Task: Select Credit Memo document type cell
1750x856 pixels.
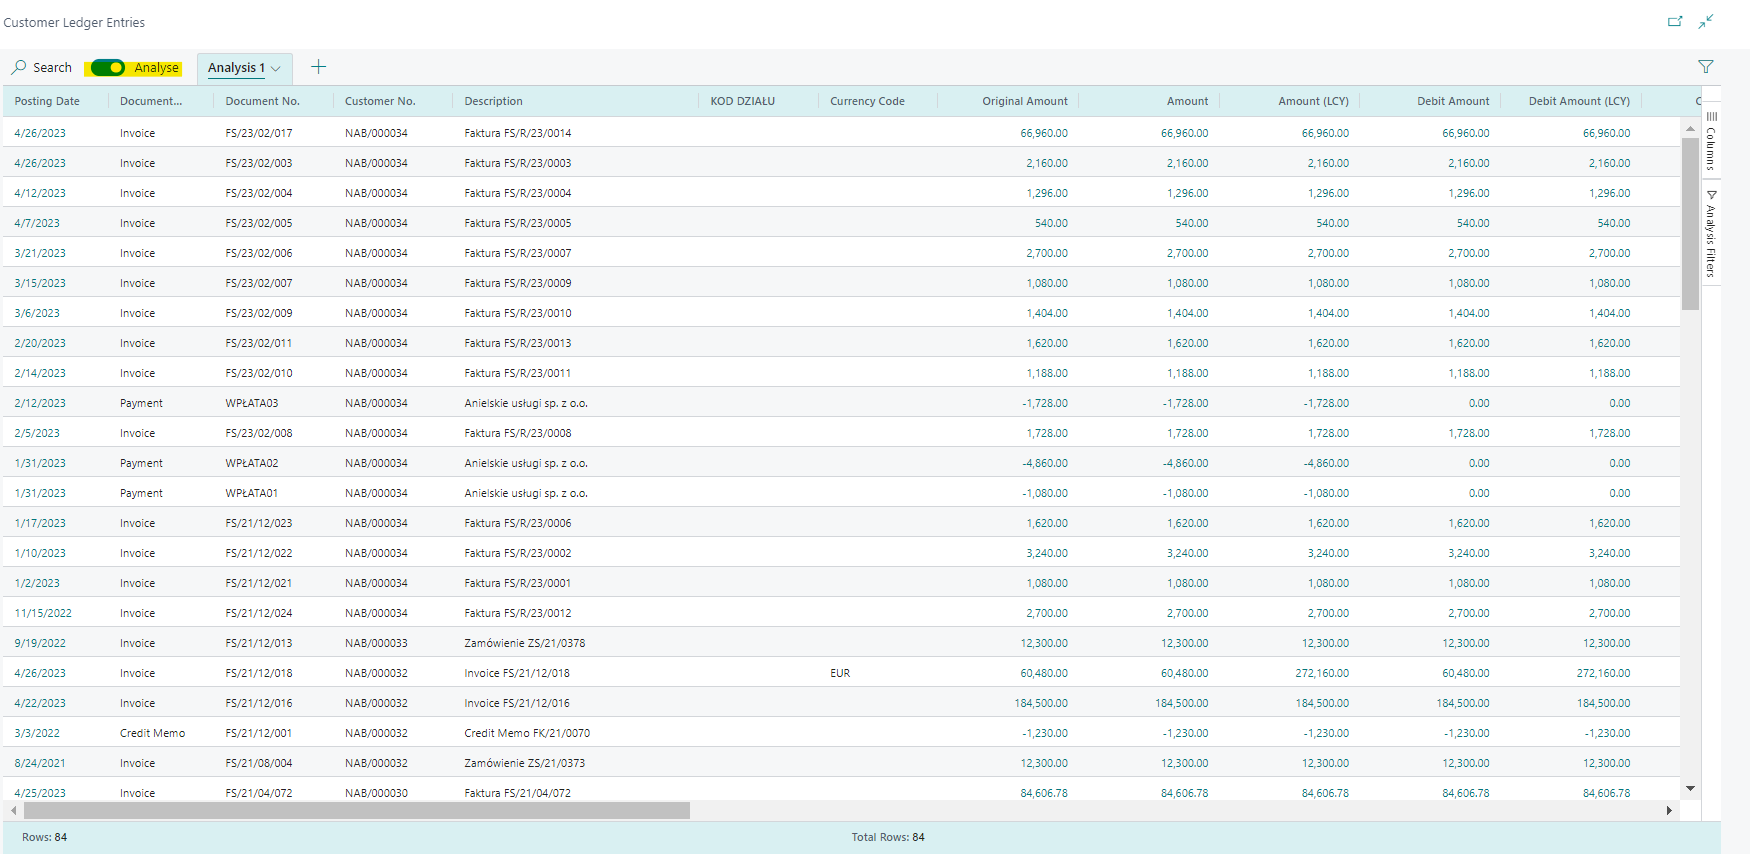Action: pos(152,733)
